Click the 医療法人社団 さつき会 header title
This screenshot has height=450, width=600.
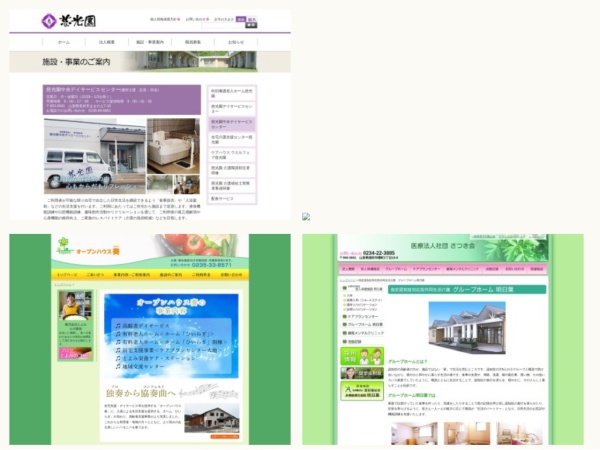coord(443,246)
